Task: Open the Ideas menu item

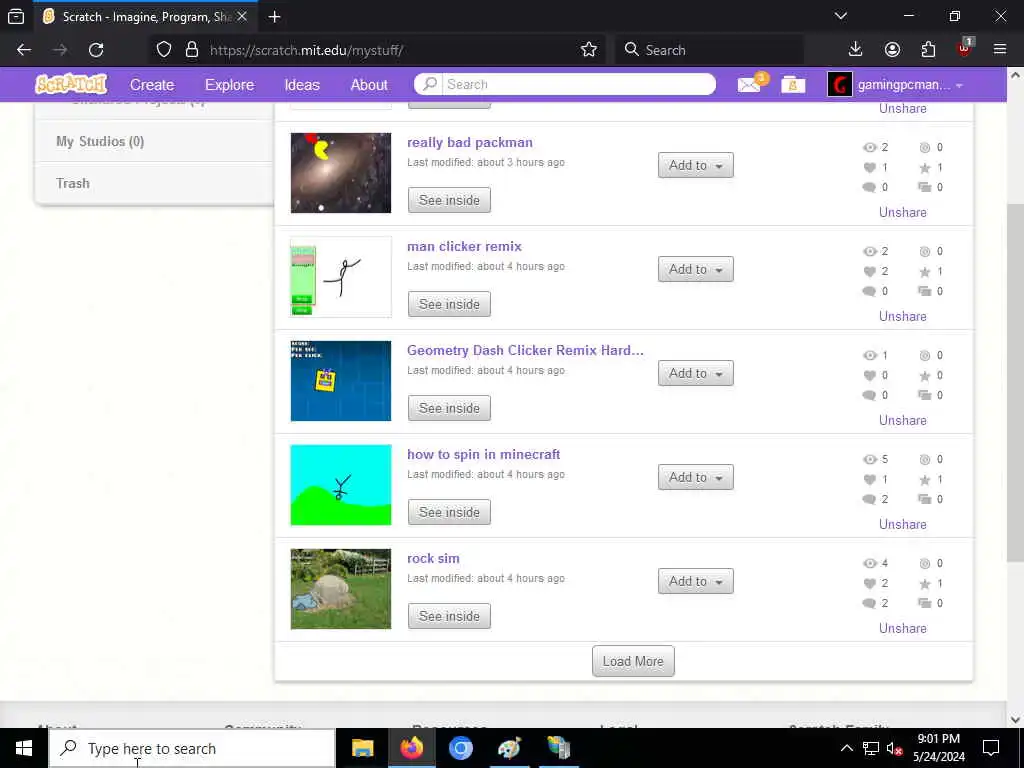Action: 302,85
